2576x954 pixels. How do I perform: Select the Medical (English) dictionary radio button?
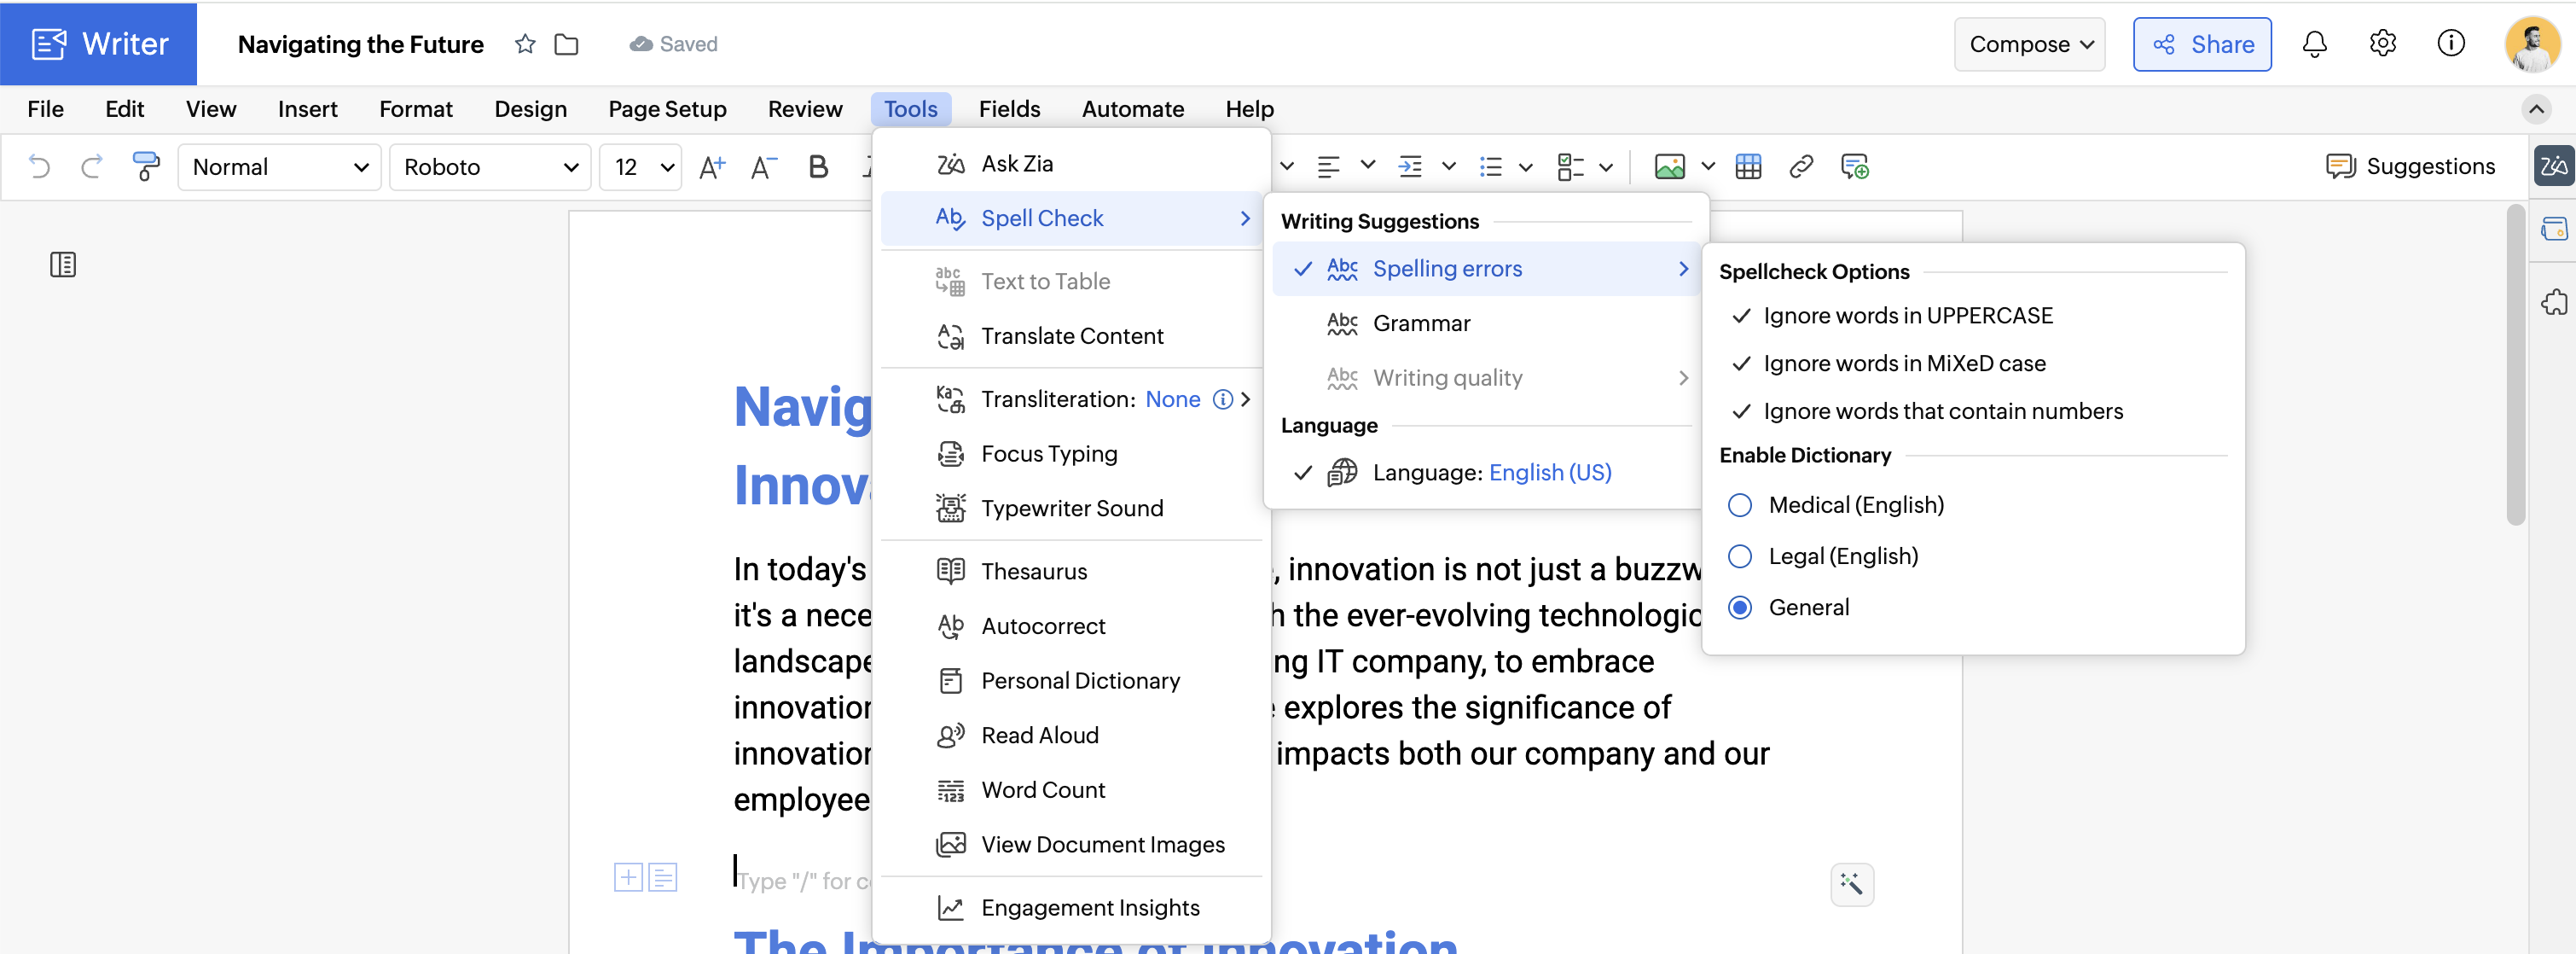[1740, 505]
